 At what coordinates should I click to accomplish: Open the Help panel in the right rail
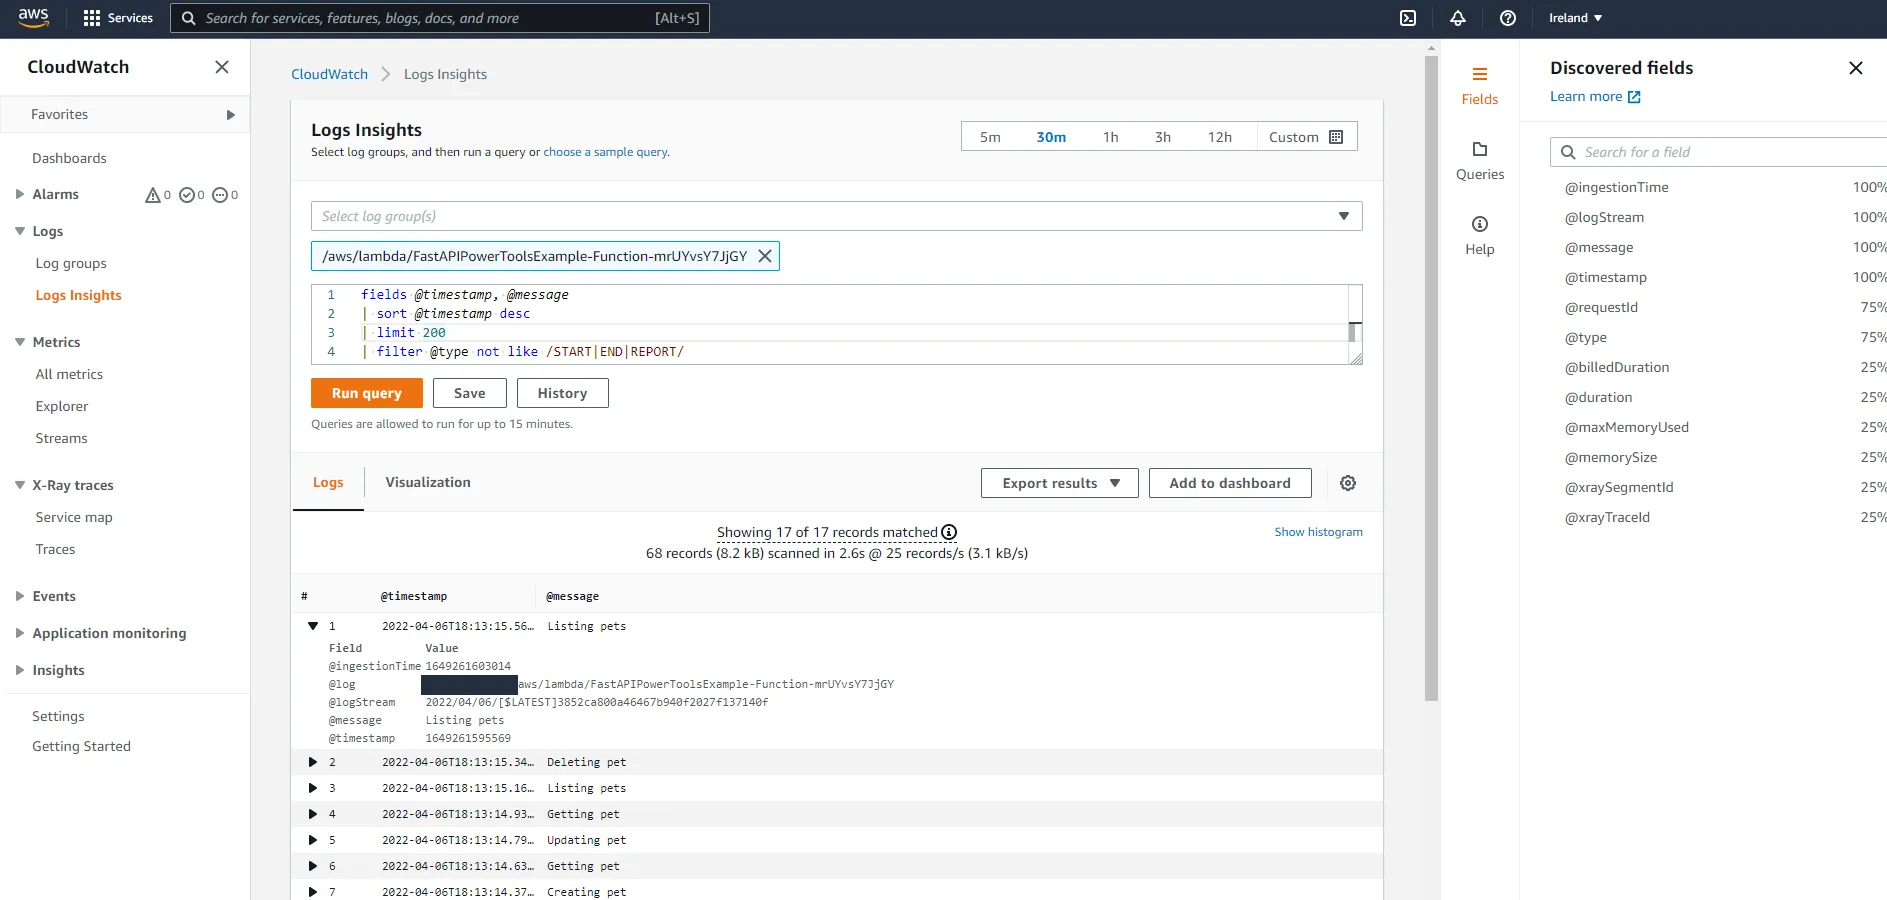pyautogui.click(x=1480, y=234)
